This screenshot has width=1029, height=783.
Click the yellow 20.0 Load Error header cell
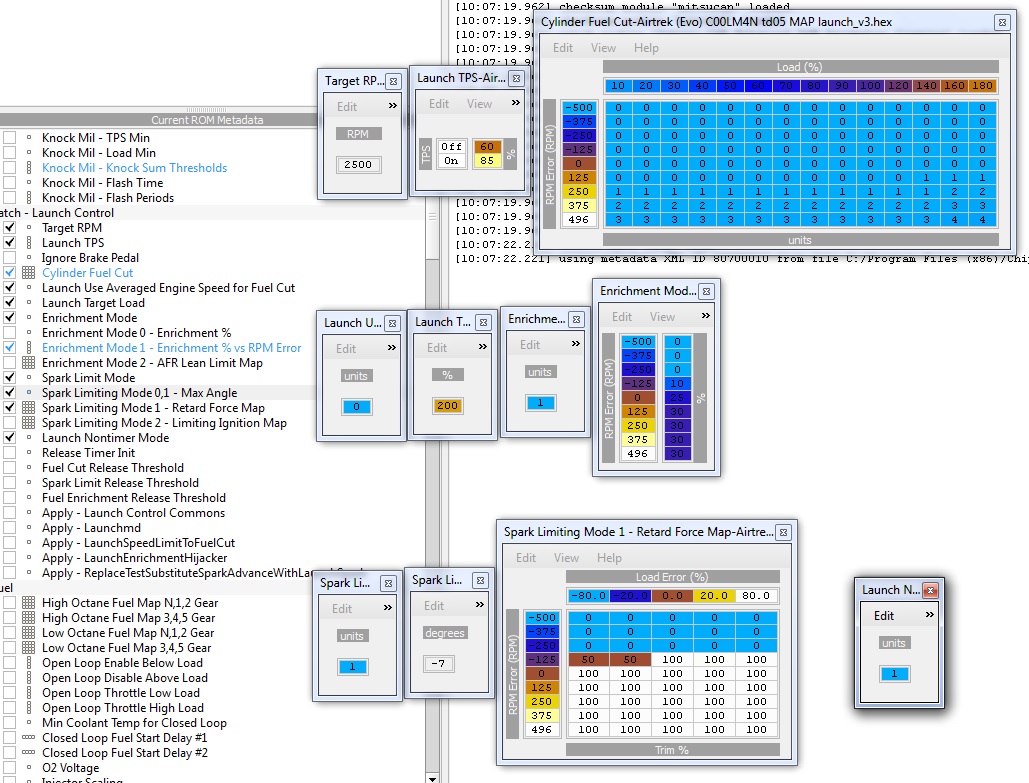714,595
